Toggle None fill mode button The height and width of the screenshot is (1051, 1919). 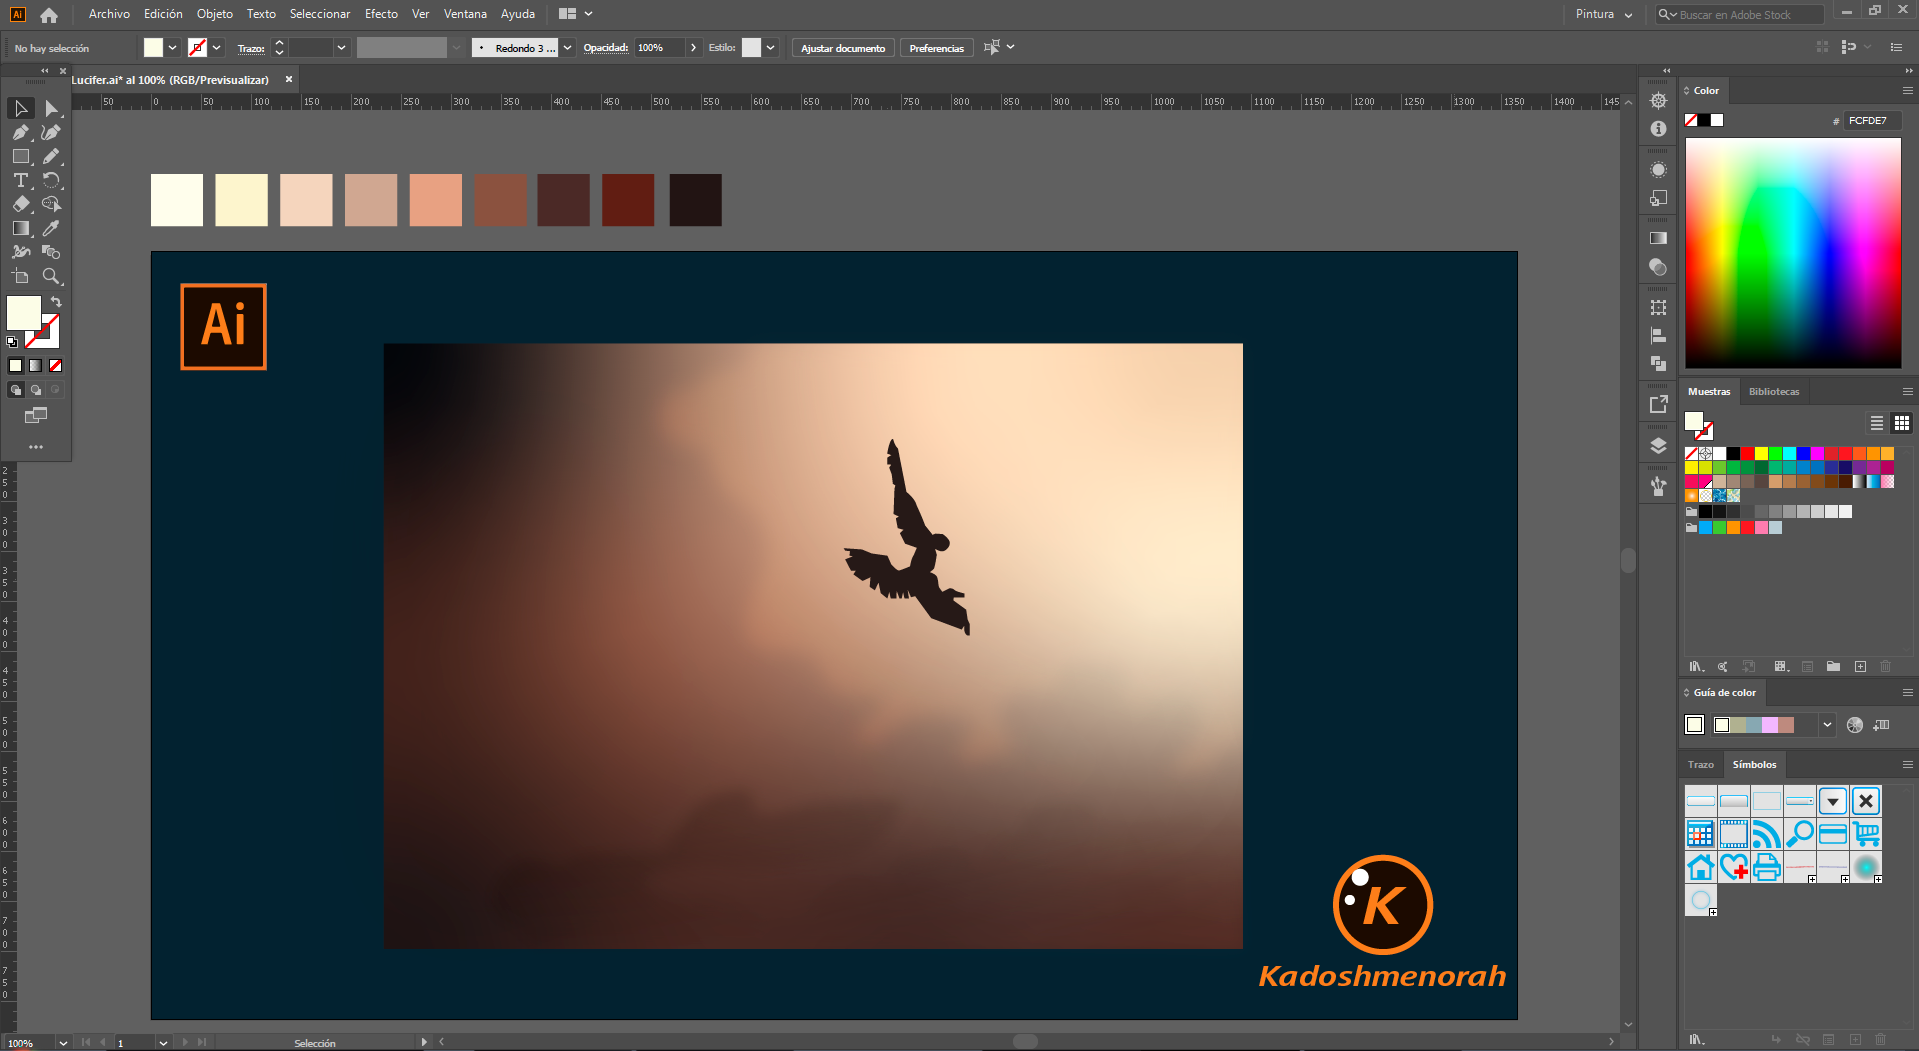click(x=55, y=366)
